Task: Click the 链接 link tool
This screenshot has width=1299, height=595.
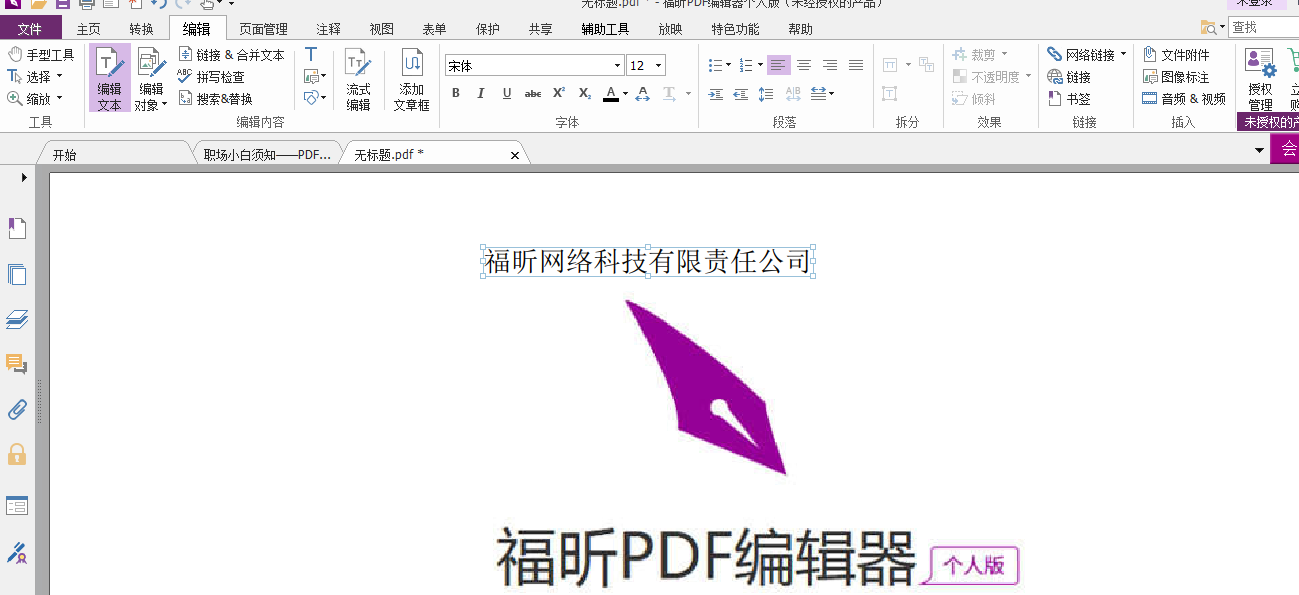Action: click(1069, 77)
